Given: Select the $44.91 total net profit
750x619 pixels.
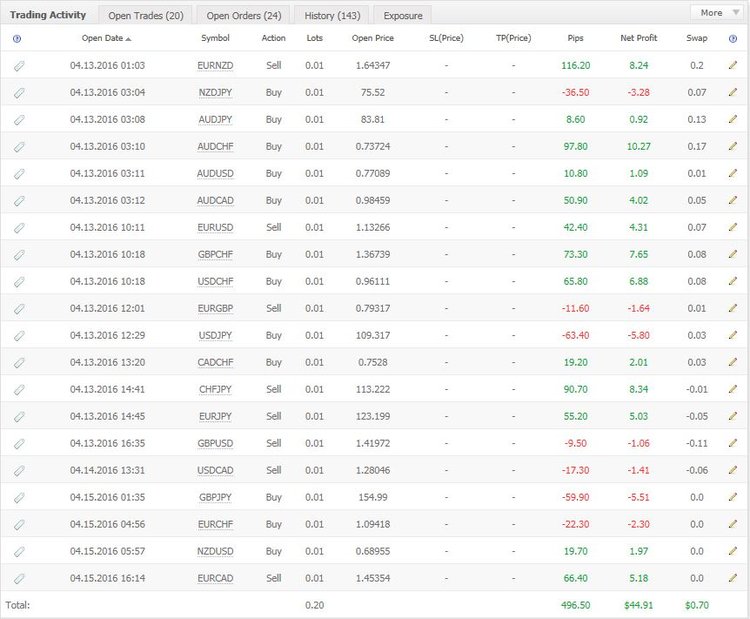Looking at the screenshot, I should (639, 605).
